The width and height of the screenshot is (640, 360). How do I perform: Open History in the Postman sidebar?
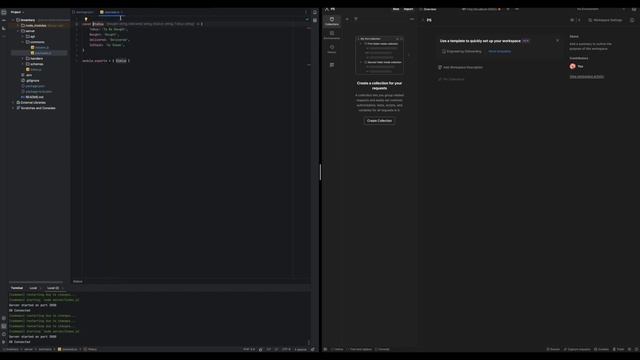332,49
